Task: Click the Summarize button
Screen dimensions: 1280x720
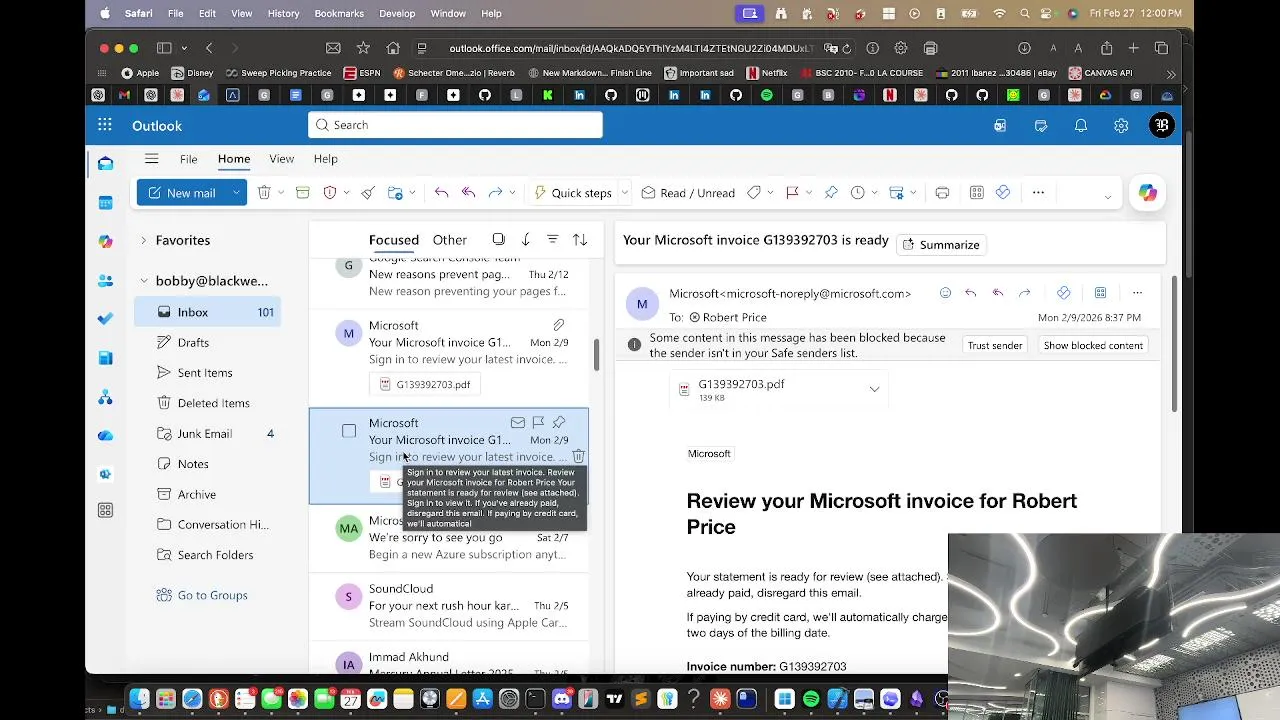Action: pyautogui.click(x=940, y=245)
